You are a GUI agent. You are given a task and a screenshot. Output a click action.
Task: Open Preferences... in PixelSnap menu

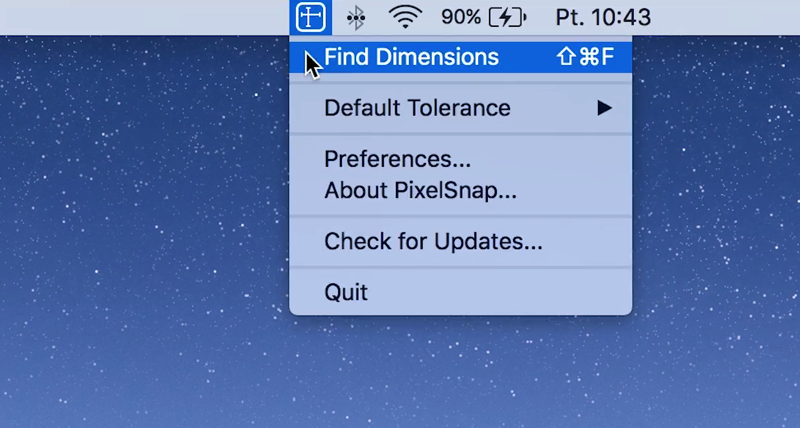397,159
